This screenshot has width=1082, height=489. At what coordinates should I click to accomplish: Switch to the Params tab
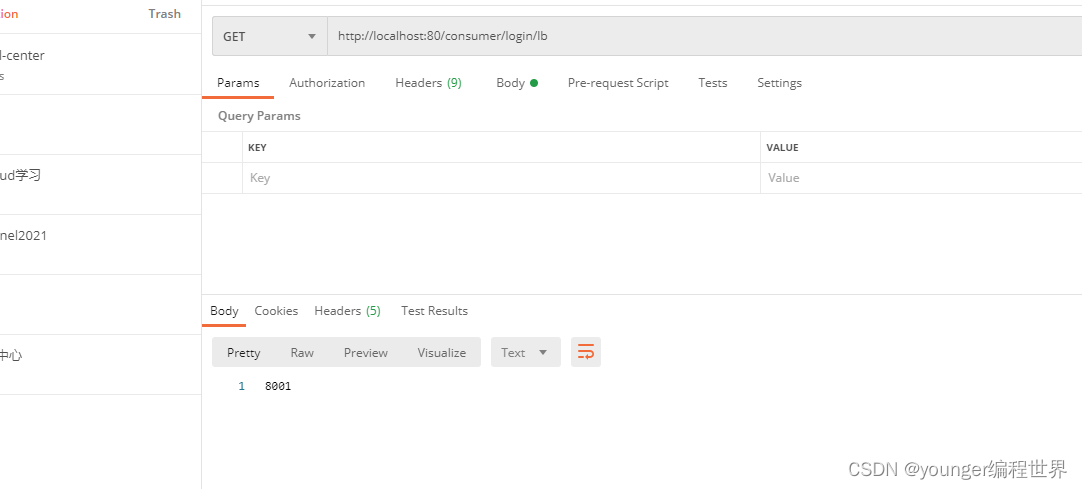tap(238, 83)
